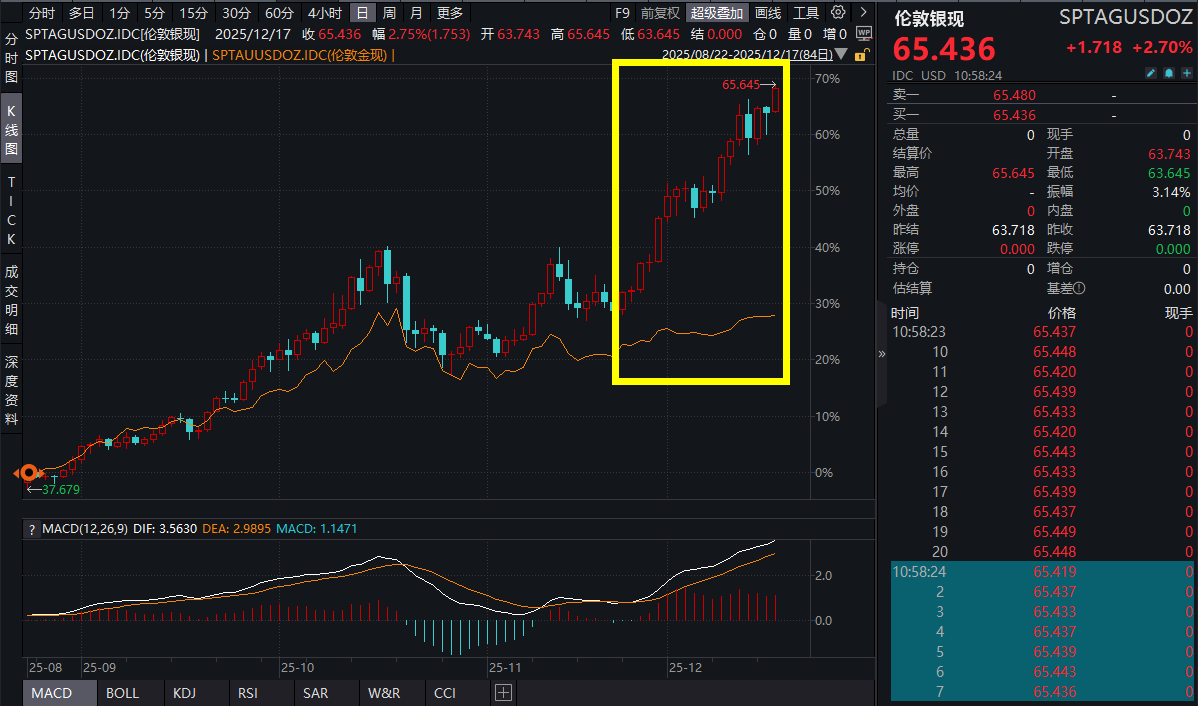Select the 4小时 period
The height and width of the screenshot is (706, 1198).
click(325, 12)
